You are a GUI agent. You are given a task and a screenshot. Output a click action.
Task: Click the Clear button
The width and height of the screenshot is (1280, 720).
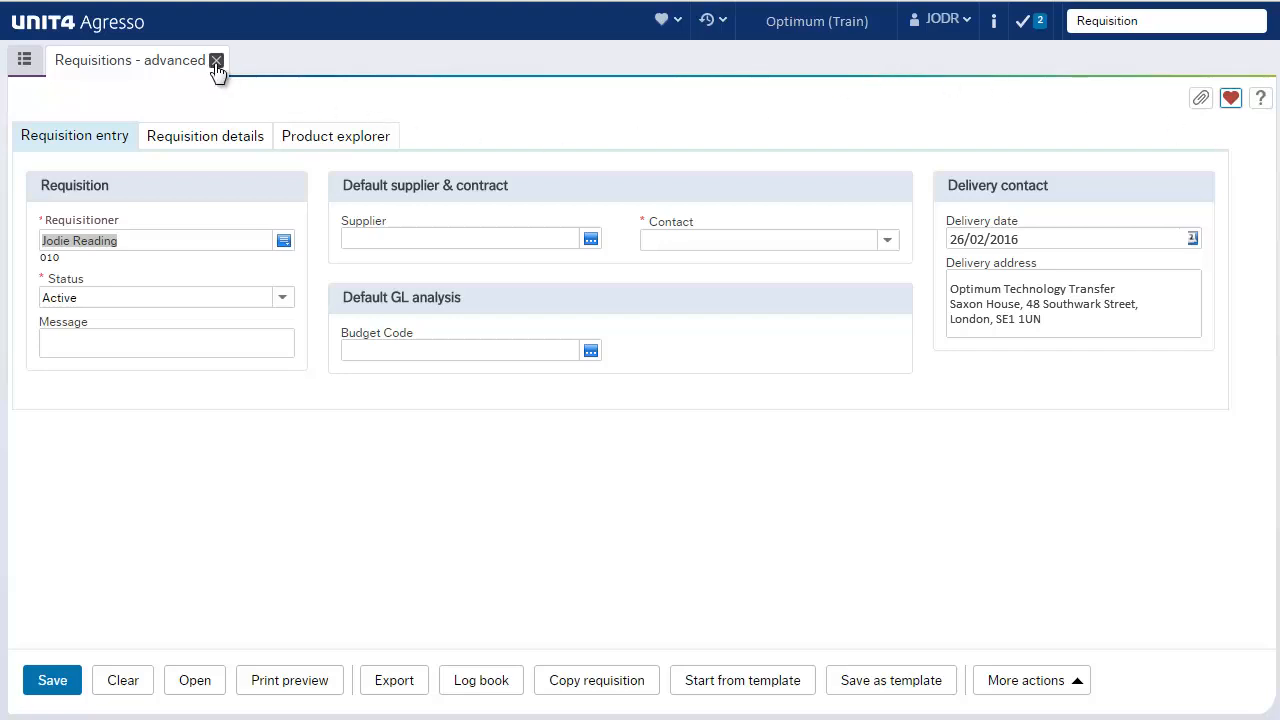pos(123,680)
